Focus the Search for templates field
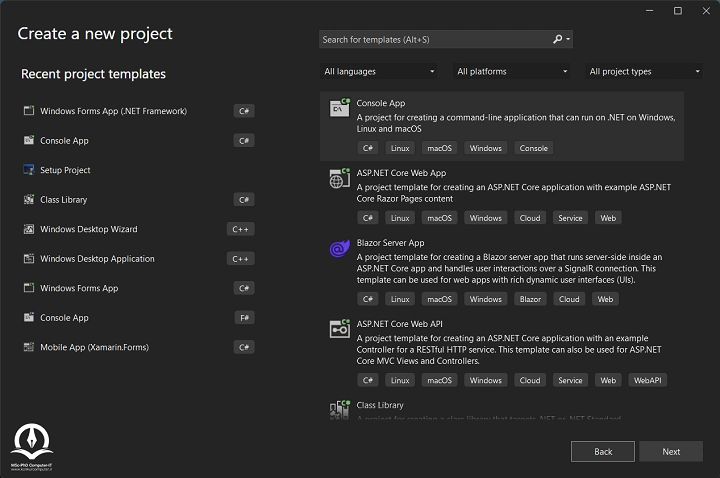 (x=435, y=39)
